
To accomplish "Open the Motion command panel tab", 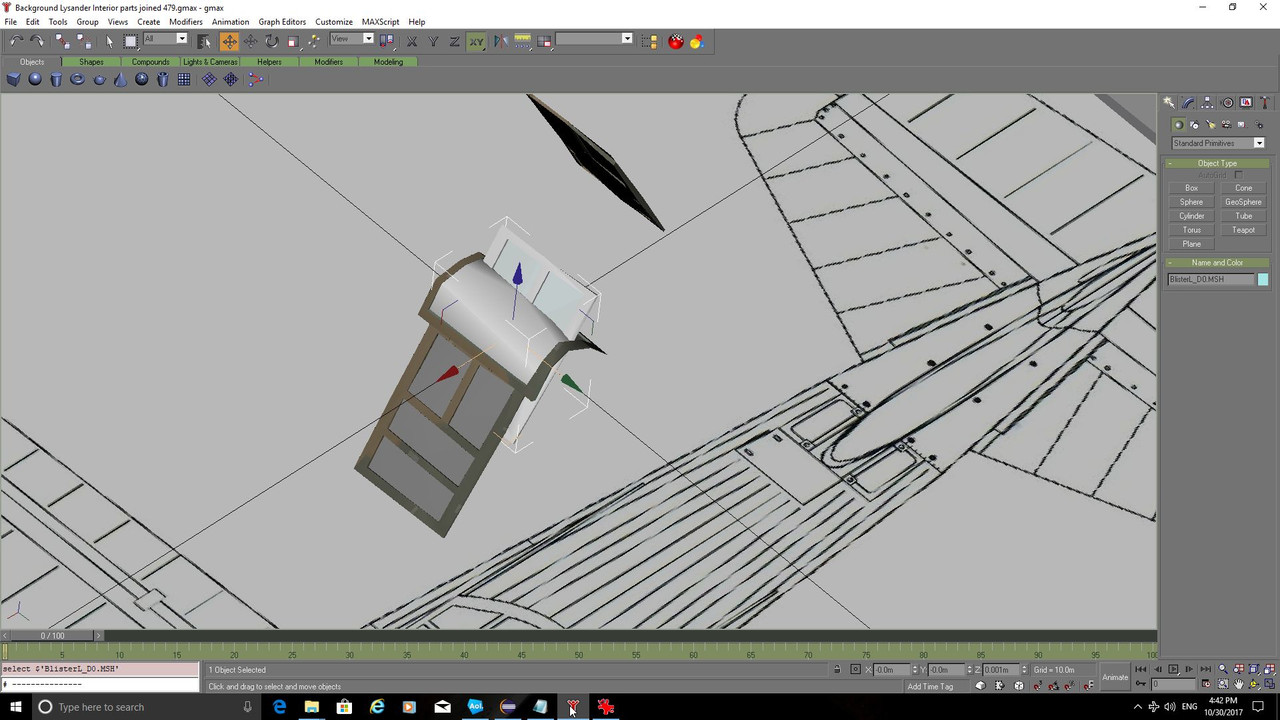I will 1227,103.
